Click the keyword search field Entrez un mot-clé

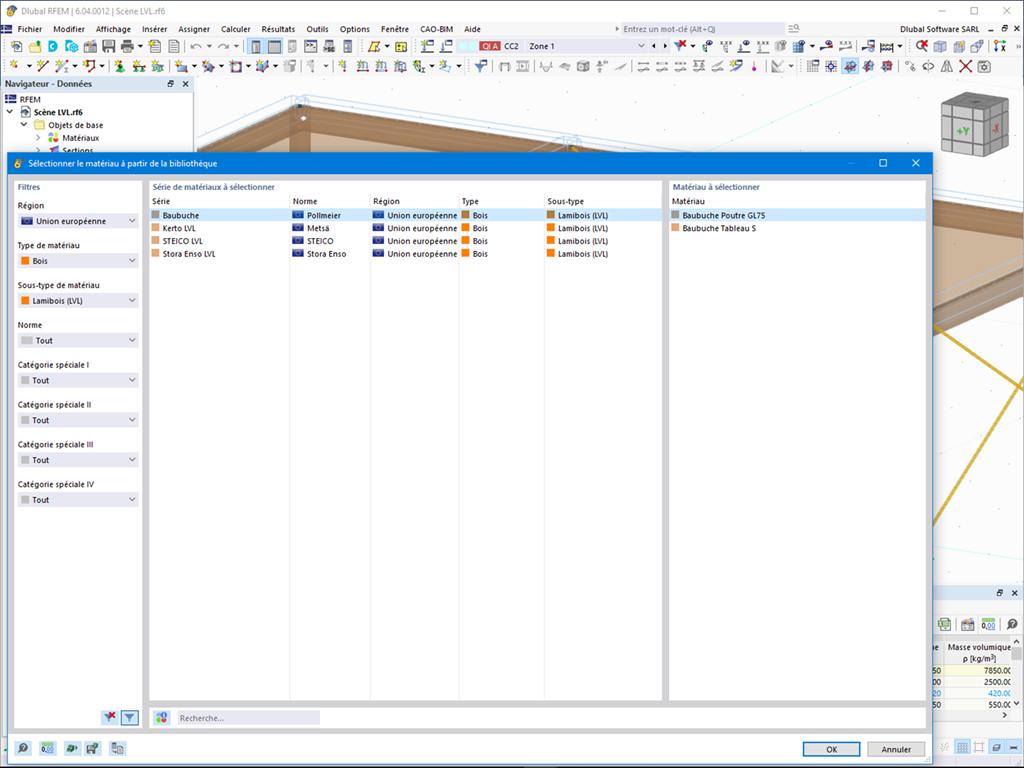click(x=702, y=29)
